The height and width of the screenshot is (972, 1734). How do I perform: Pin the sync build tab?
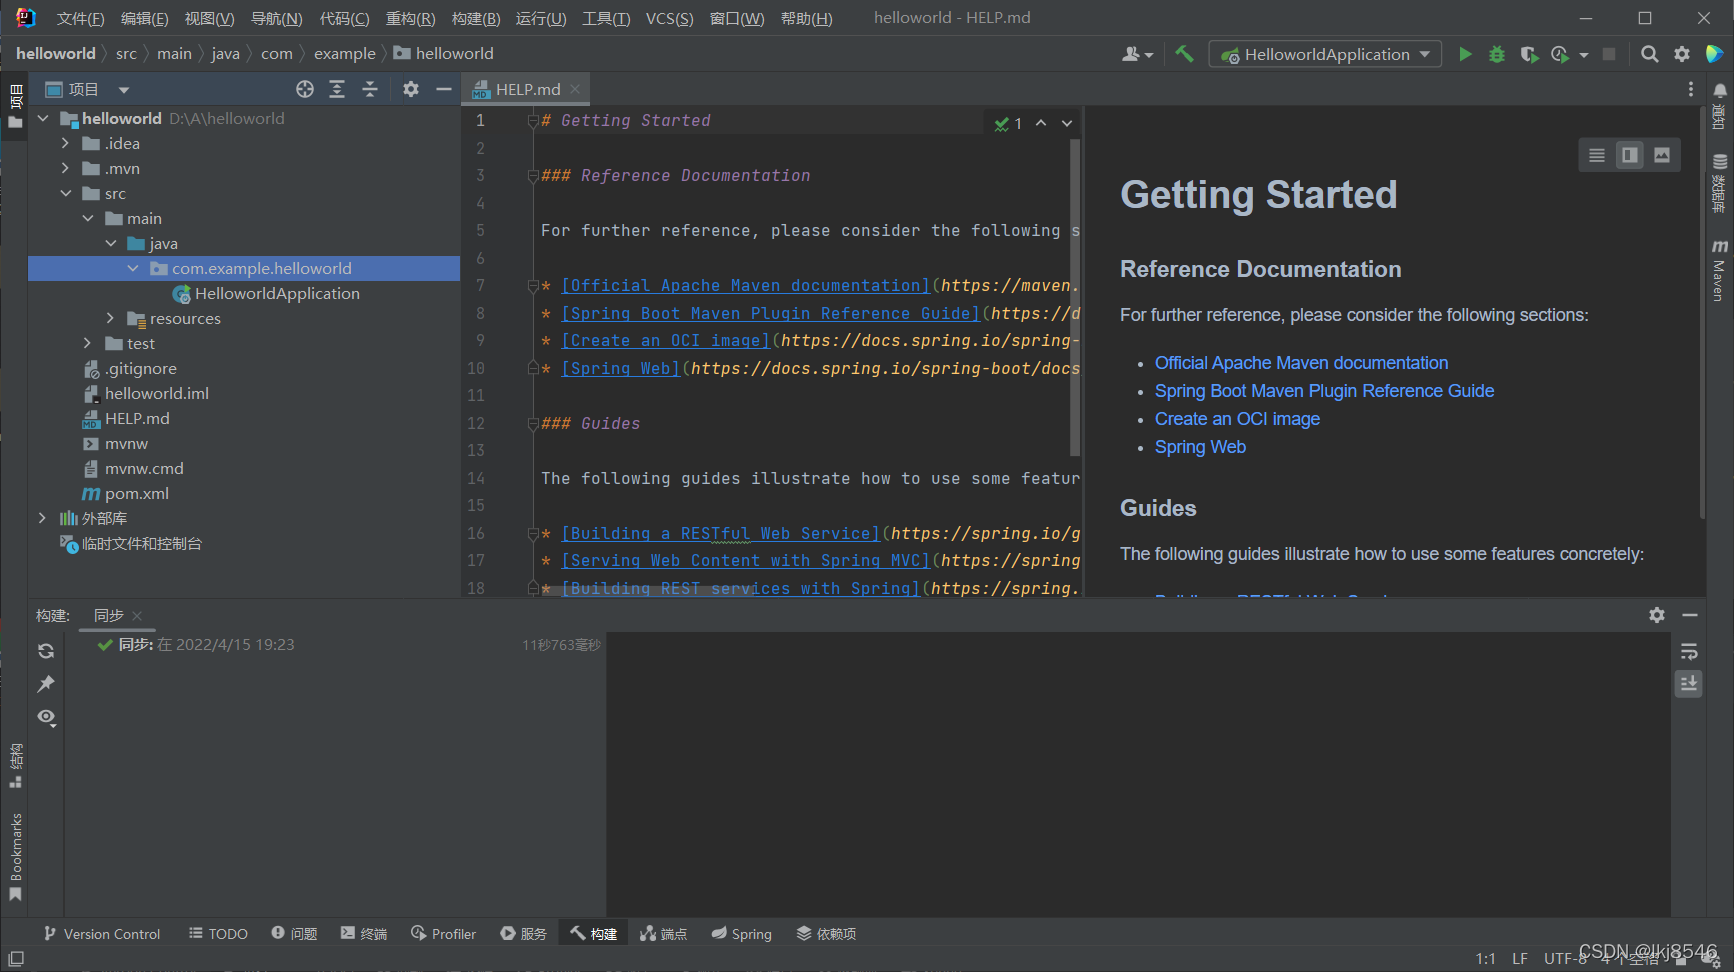click(45, 684)
